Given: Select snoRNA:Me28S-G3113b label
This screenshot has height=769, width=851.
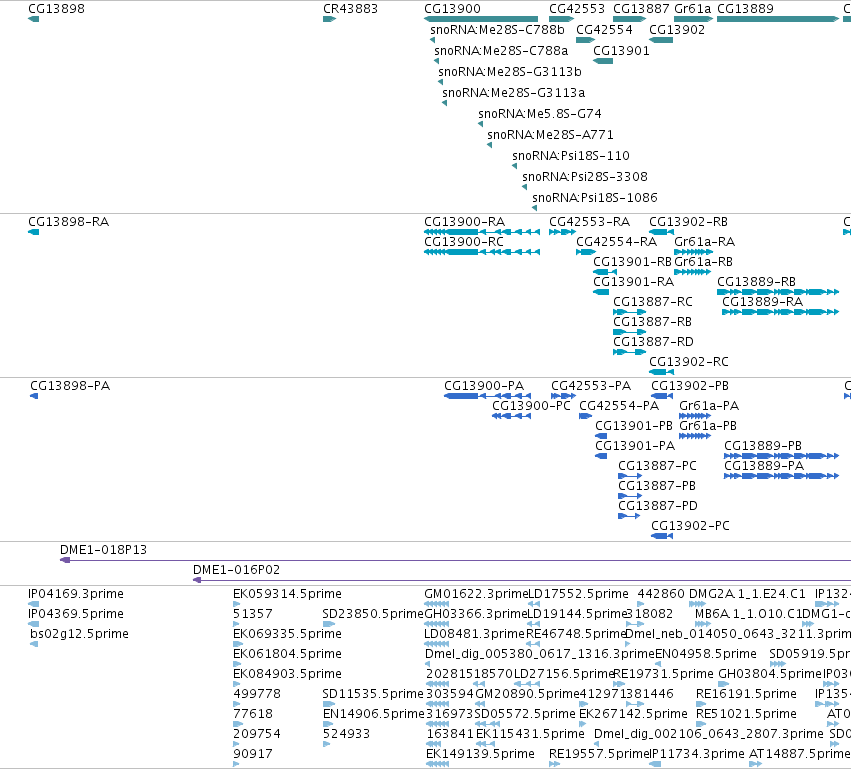Looking at the screenshot, I should pyautogui.click(x=510, y=72).
